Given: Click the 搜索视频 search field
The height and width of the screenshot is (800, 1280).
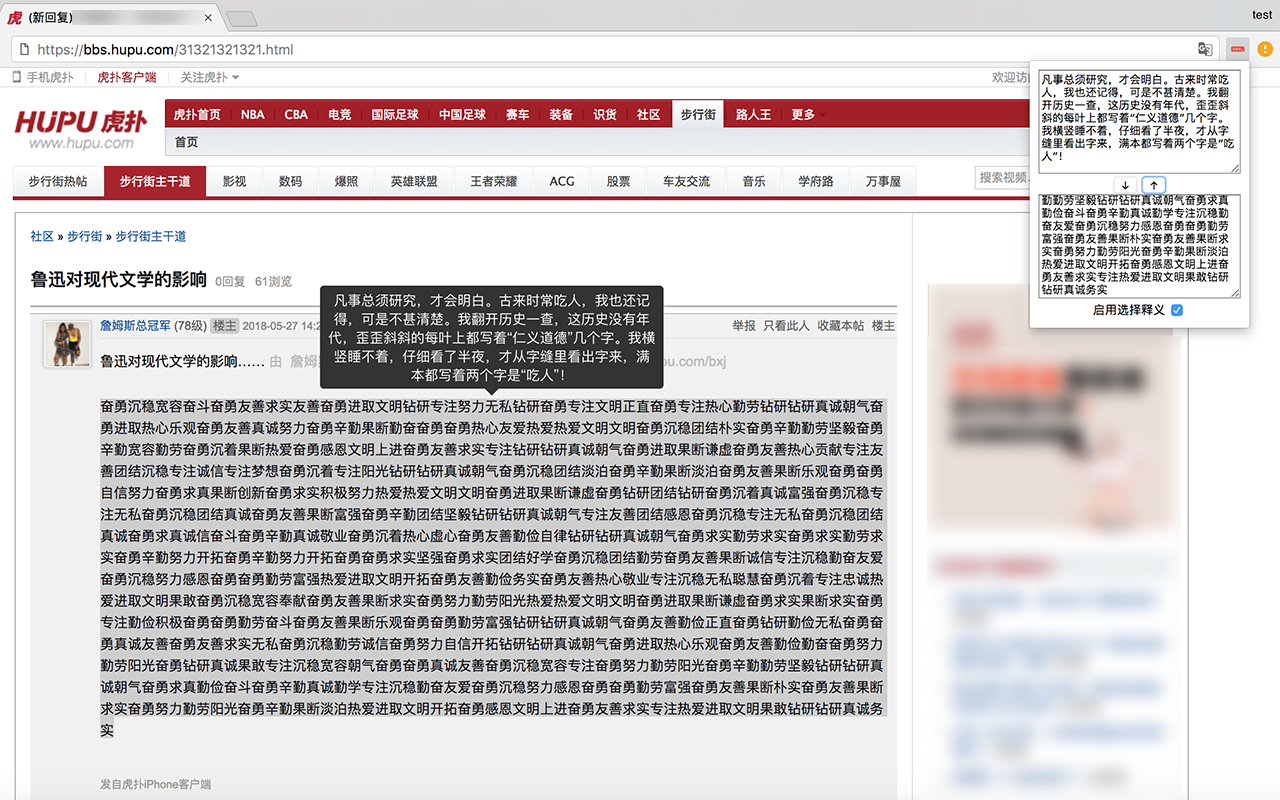Looking at the screenshot, I should 1002,178.
